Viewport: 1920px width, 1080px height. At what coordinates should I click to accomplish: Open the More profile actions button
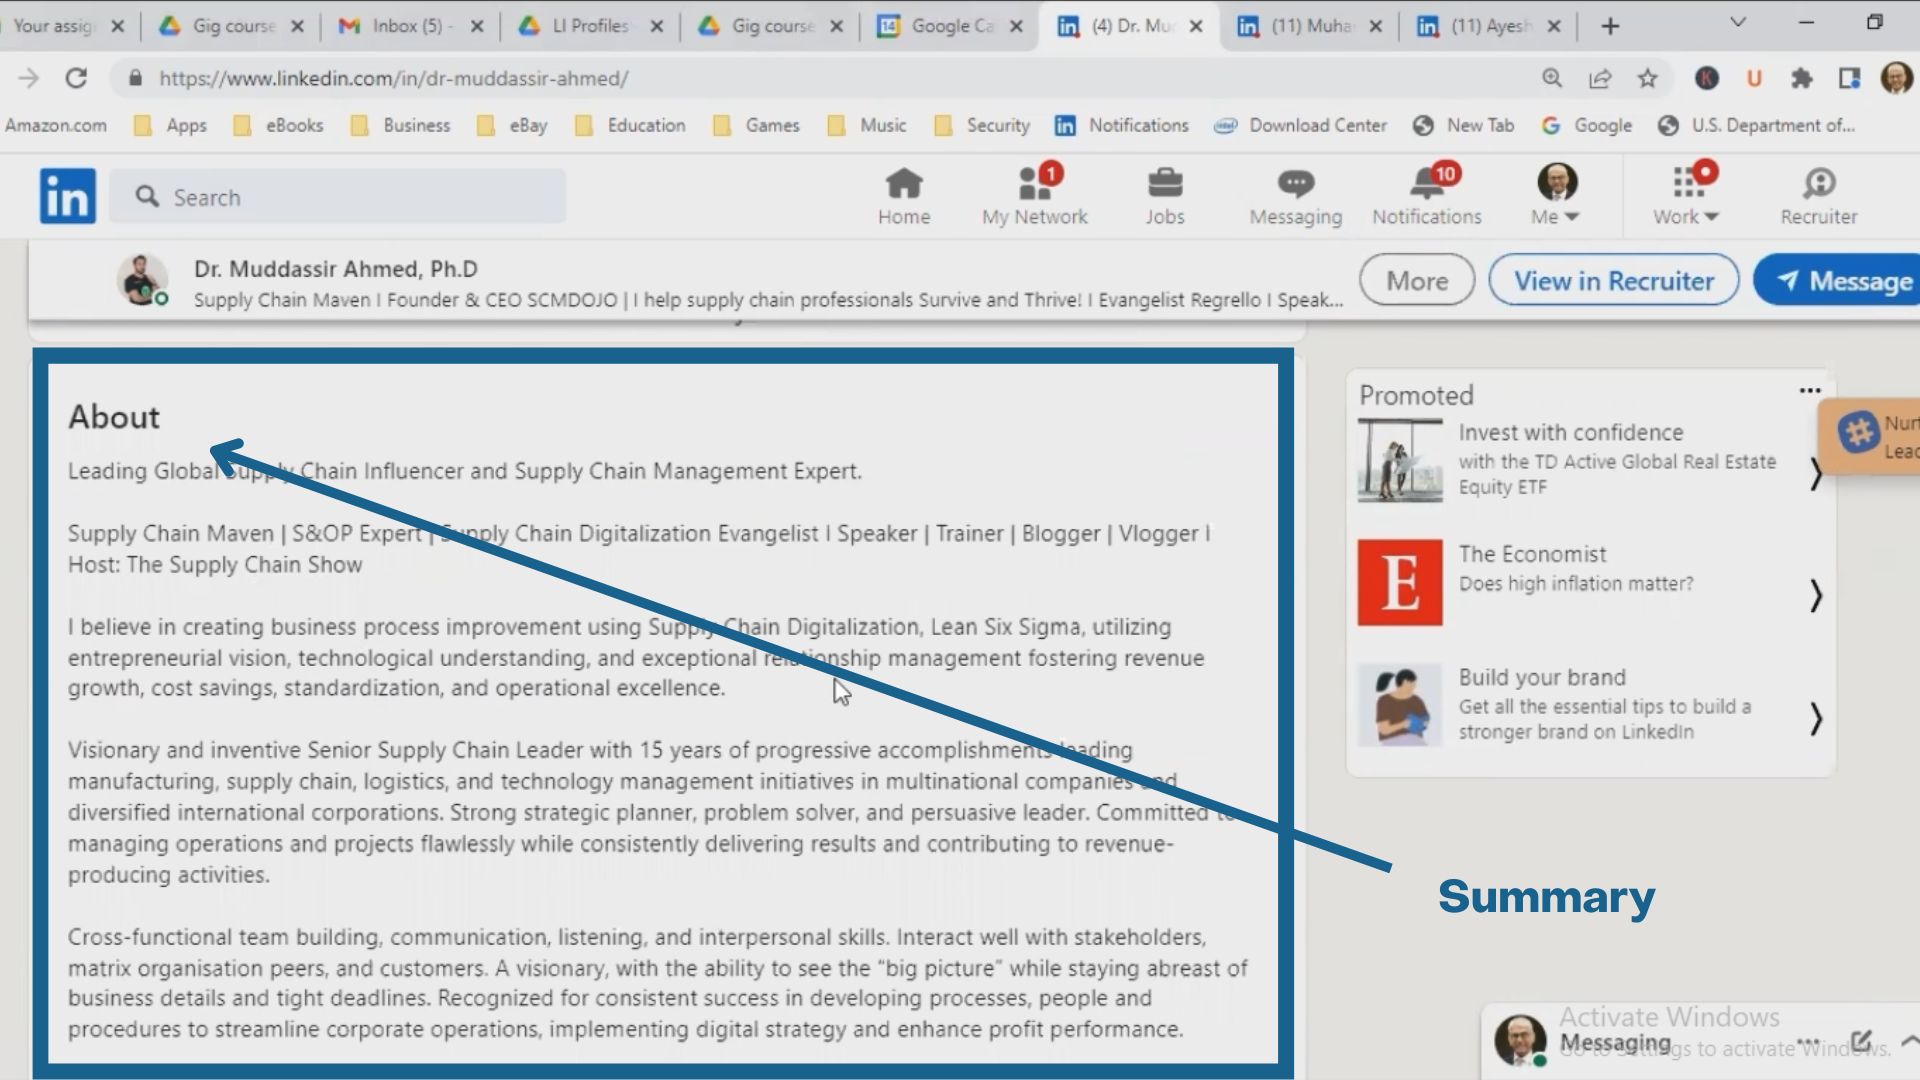coord(1417,281)
